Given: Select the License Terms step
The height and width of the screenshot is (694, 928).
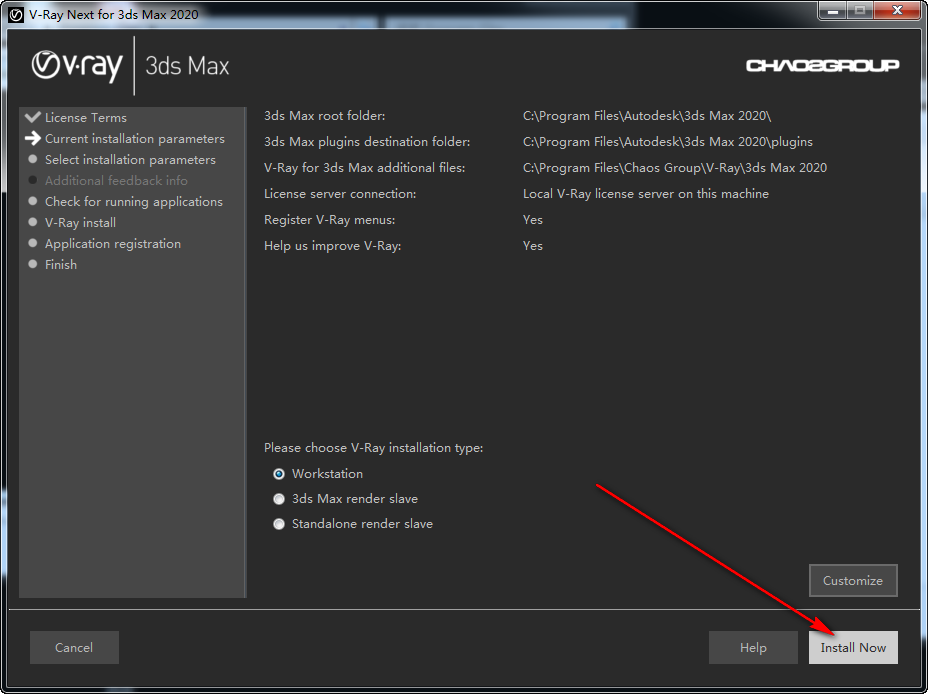Looking at the screenshot, I should pyautogui.click(x=86, y=118).
